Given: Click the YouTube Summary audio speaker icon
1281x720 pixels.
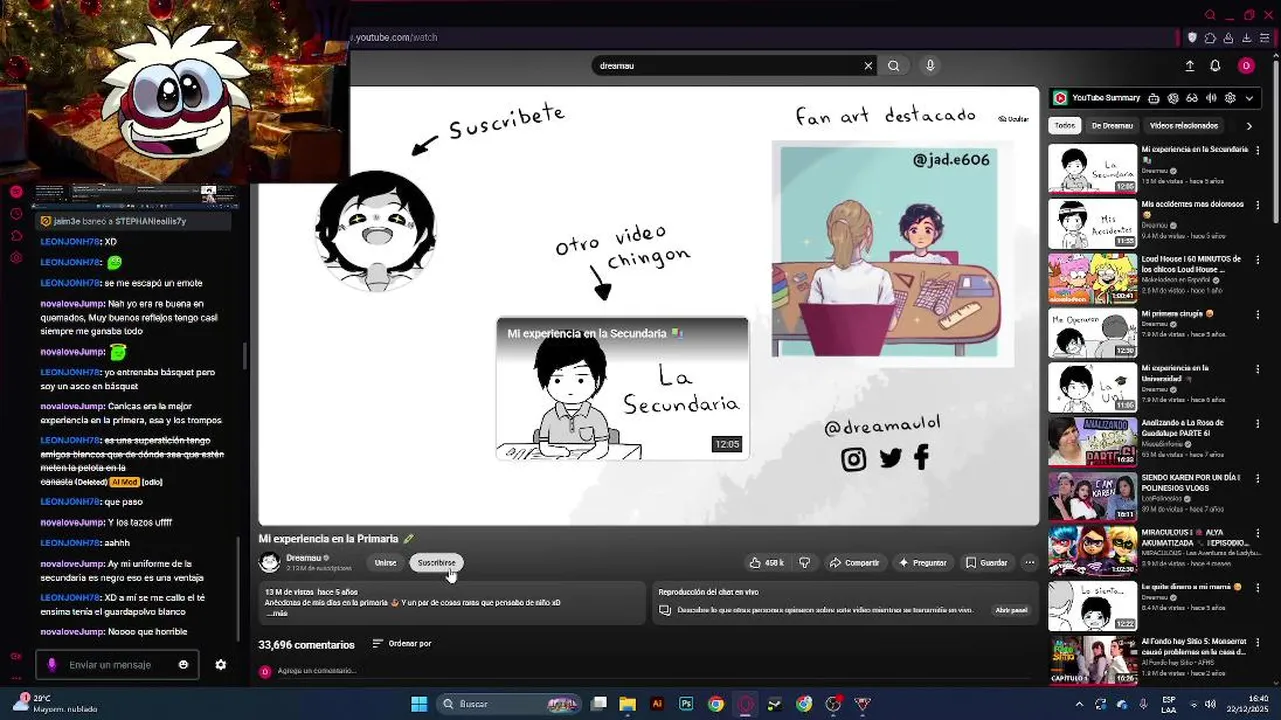Looking at the screenshot, I should 1211,98.
